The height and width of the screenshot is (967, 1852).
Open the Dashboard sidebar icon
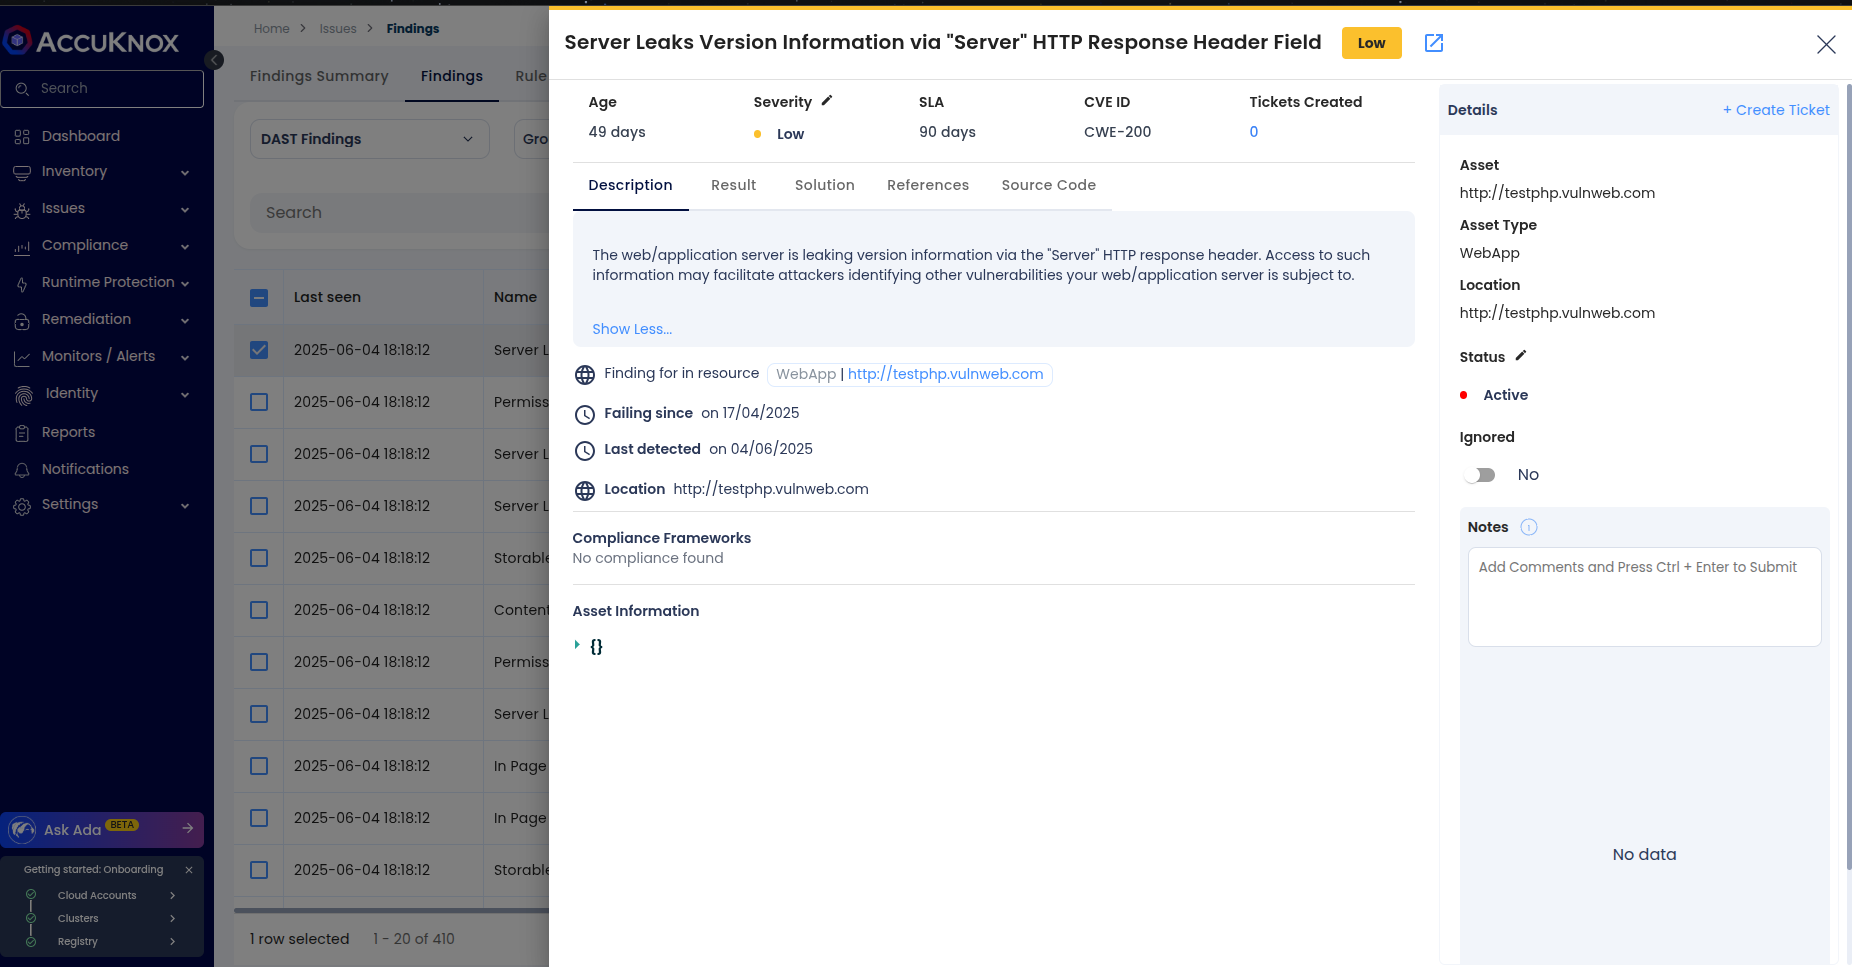22,137
